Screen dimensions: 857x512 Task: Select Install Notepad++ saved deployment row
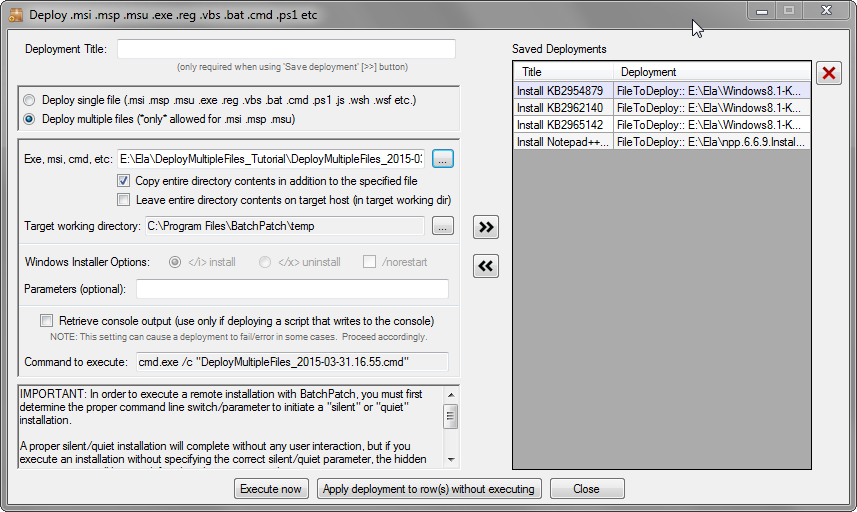pos(662,142)
